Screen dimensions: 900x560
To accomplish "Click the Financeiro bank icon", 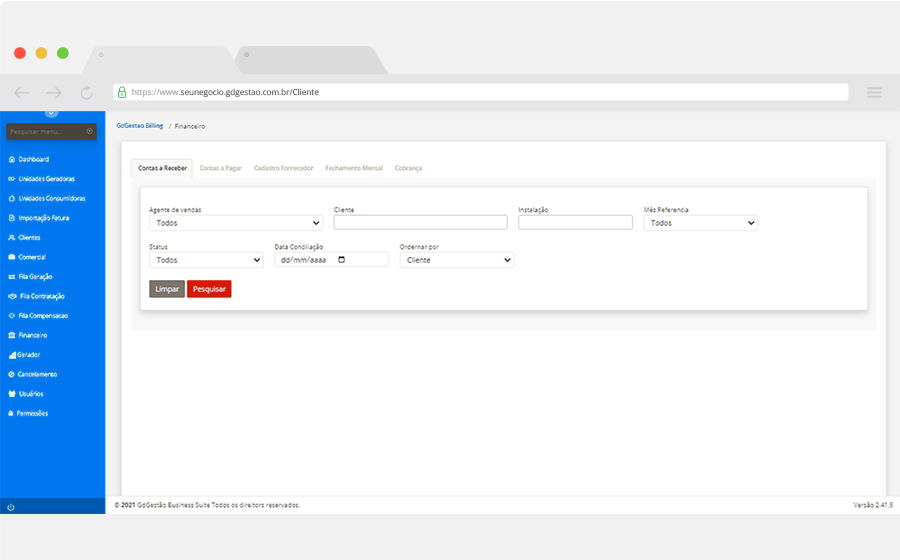I will pos(11,335).
